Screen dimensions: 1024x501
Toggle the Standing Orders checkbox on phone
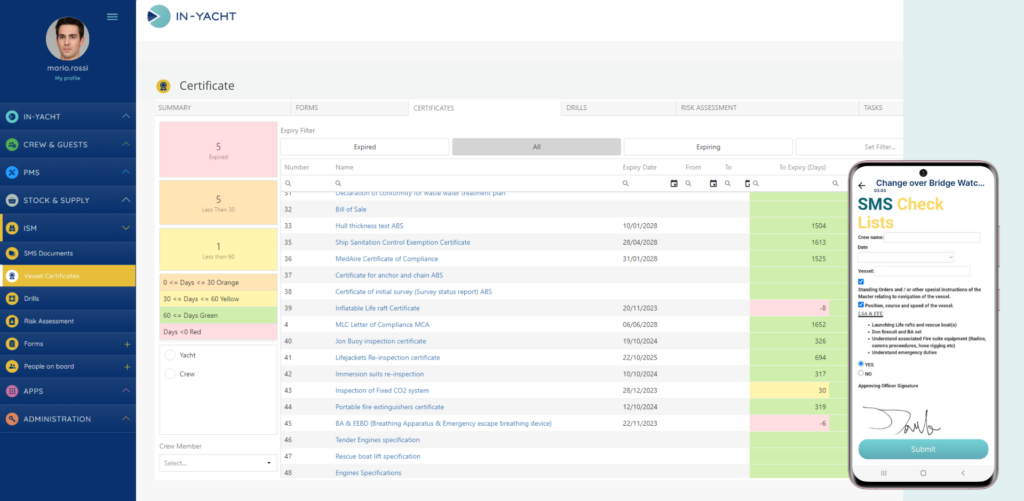[x=861, y=282]
